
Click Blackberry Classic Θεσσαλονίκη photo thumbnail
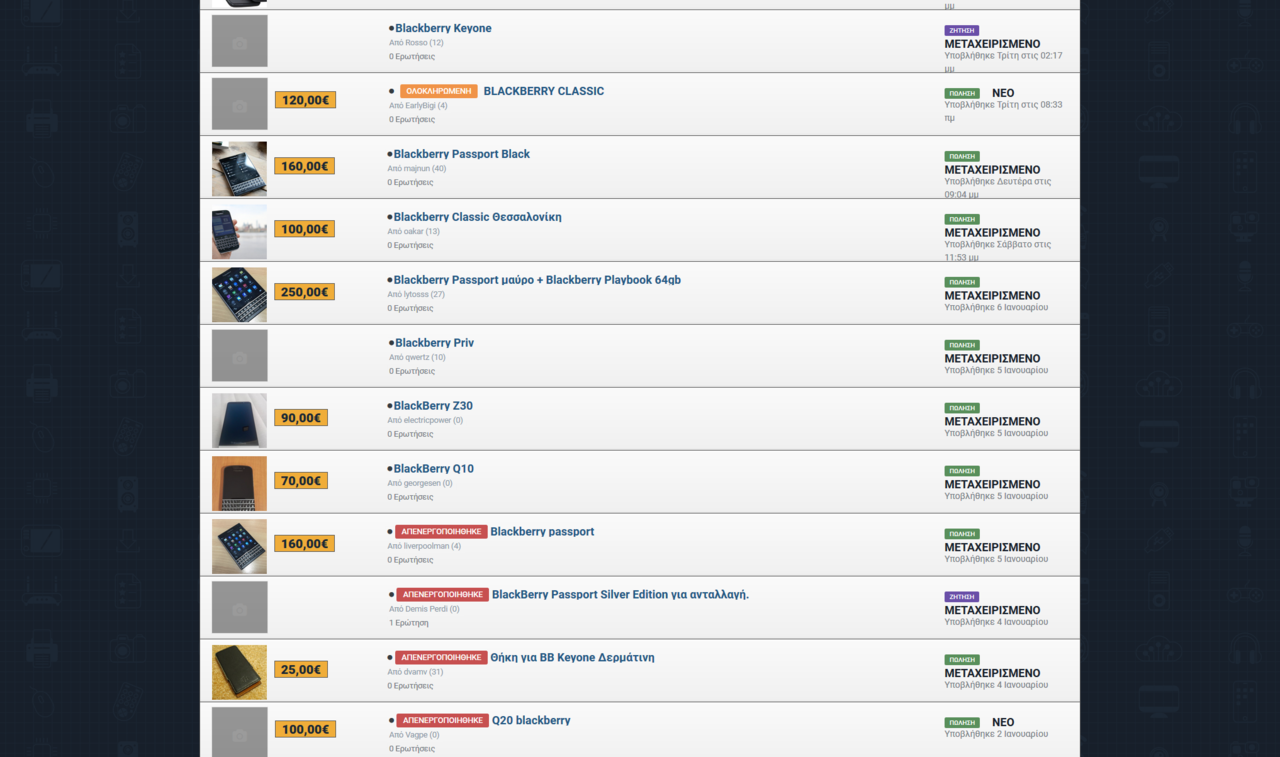click(x=240, y=232)
